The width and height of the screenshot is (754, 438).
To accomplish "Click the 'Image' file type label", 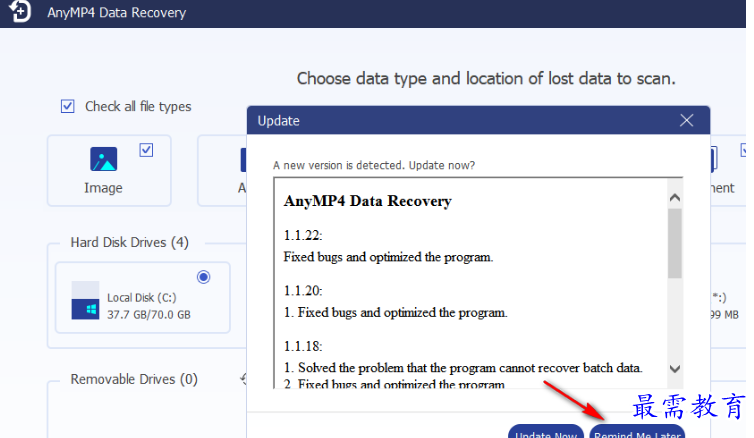I will click(x=103, y=188).
